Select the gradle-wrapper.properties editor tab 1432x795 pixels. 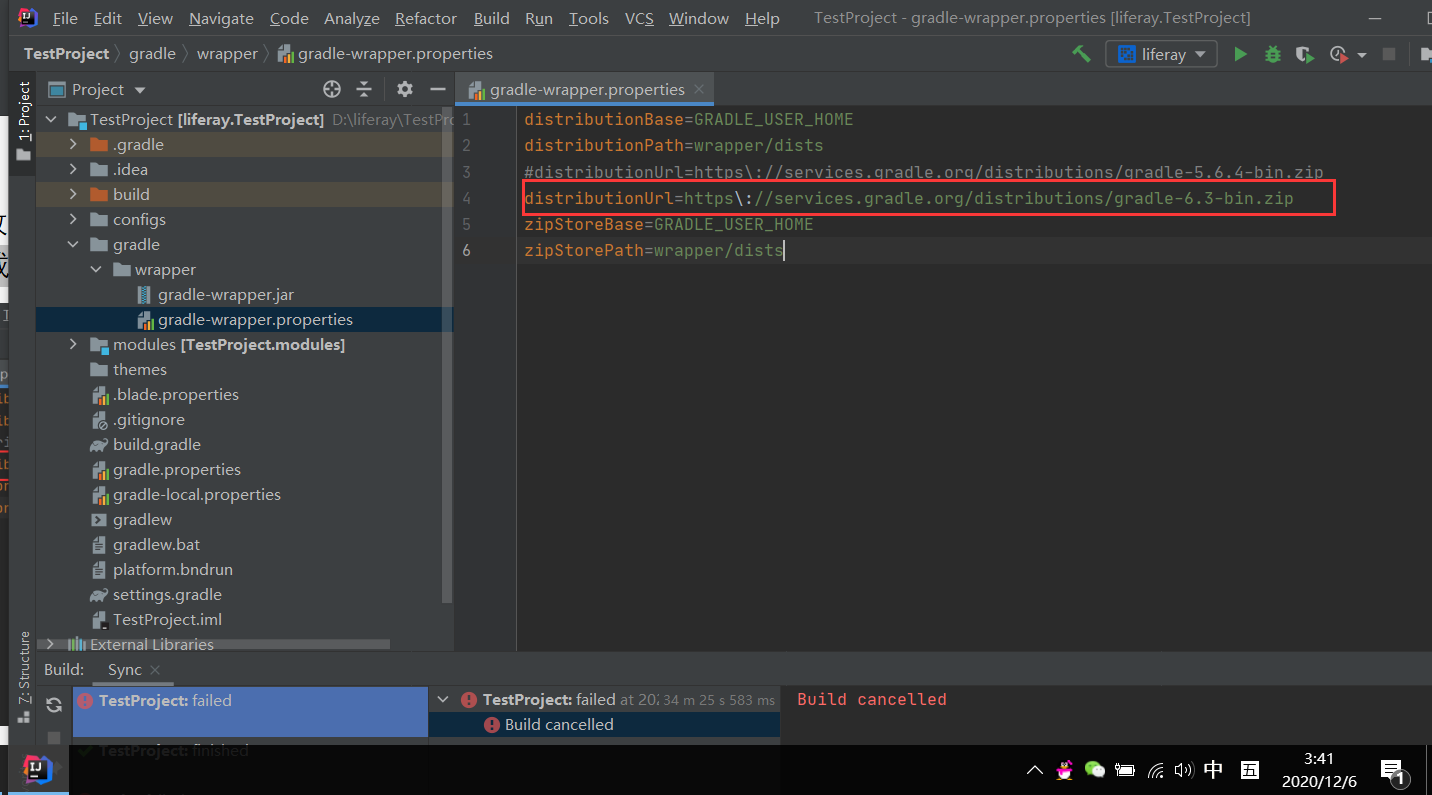(585, 89)
